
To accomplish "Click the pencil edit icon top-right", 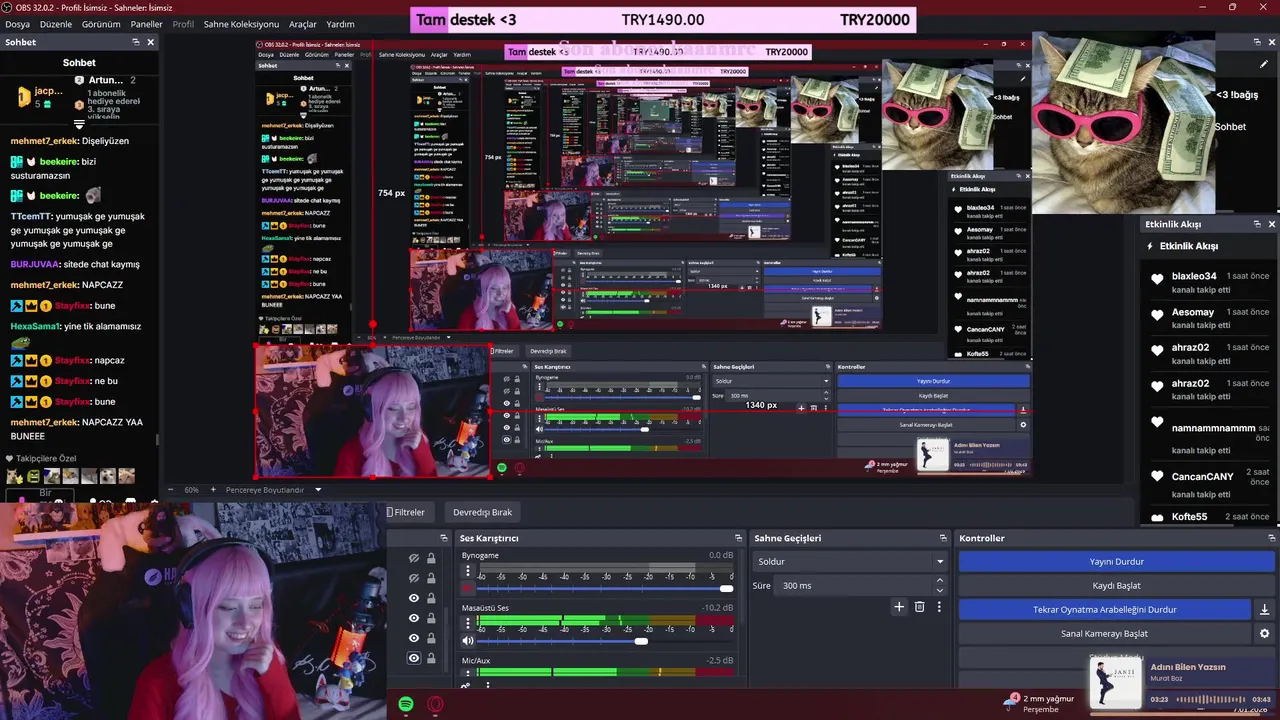I will [x=1264, y=64].
